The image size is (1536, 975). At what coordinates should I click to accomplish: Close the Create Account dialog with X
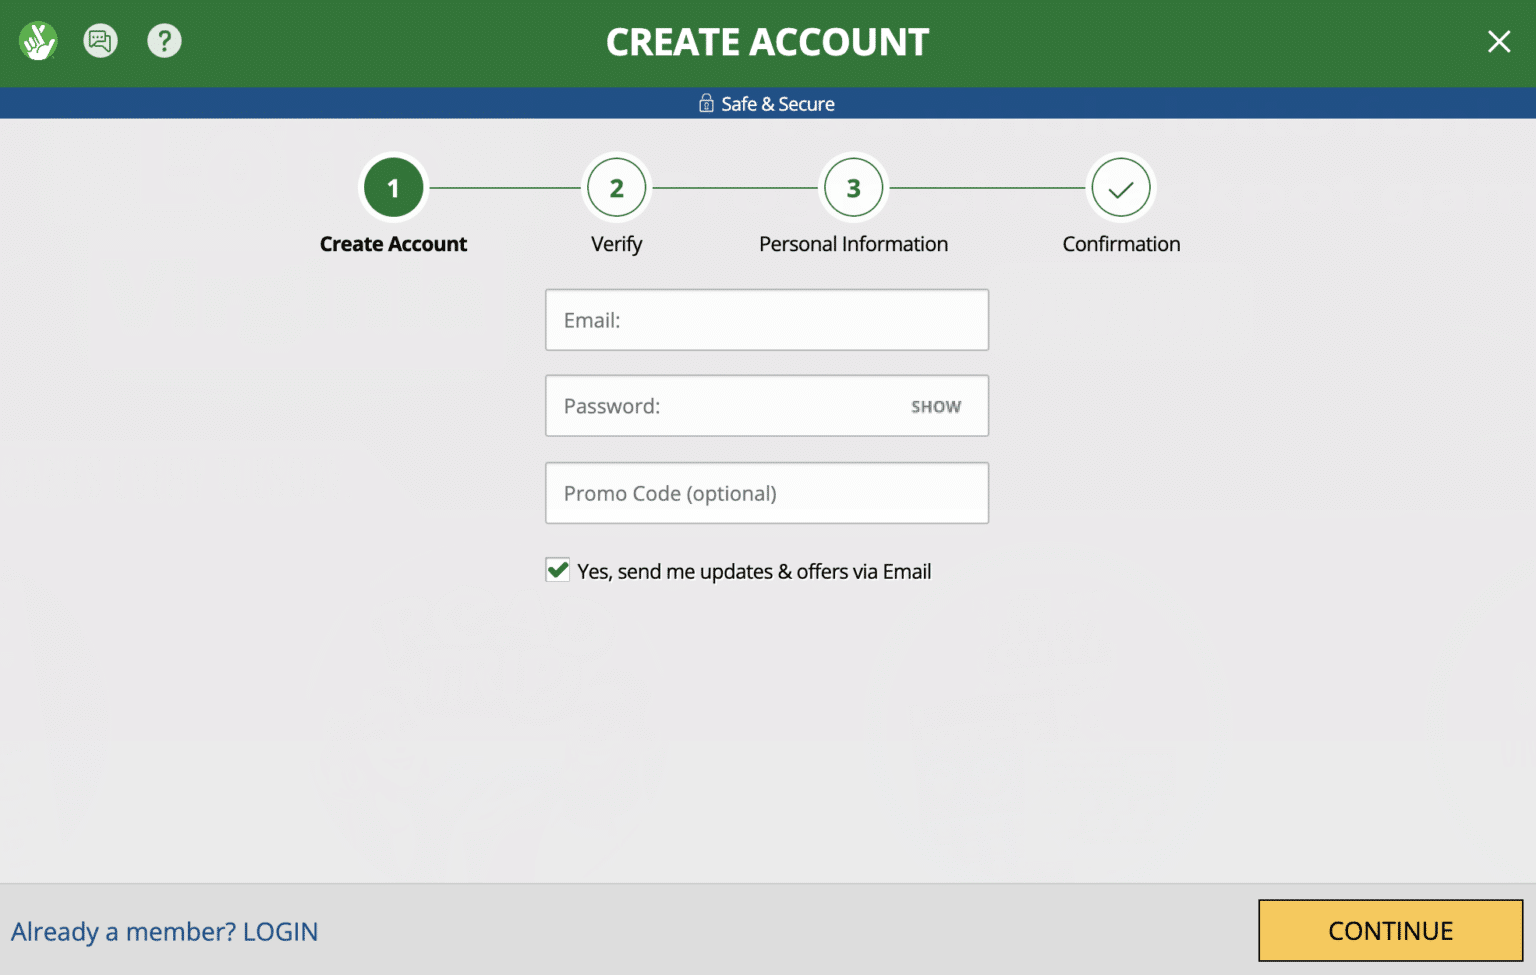pyautogui.click(x=1498, y=42)
